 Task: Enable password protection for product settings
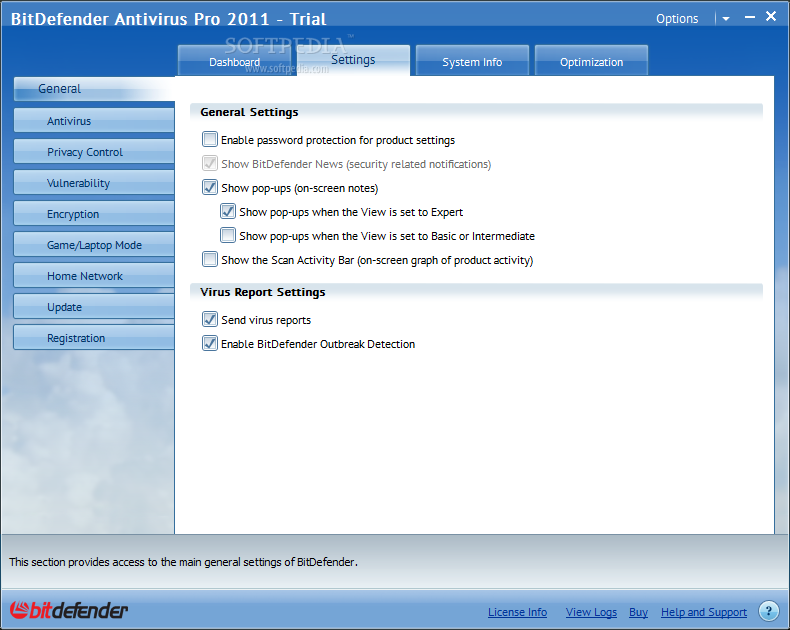point(210,139)
